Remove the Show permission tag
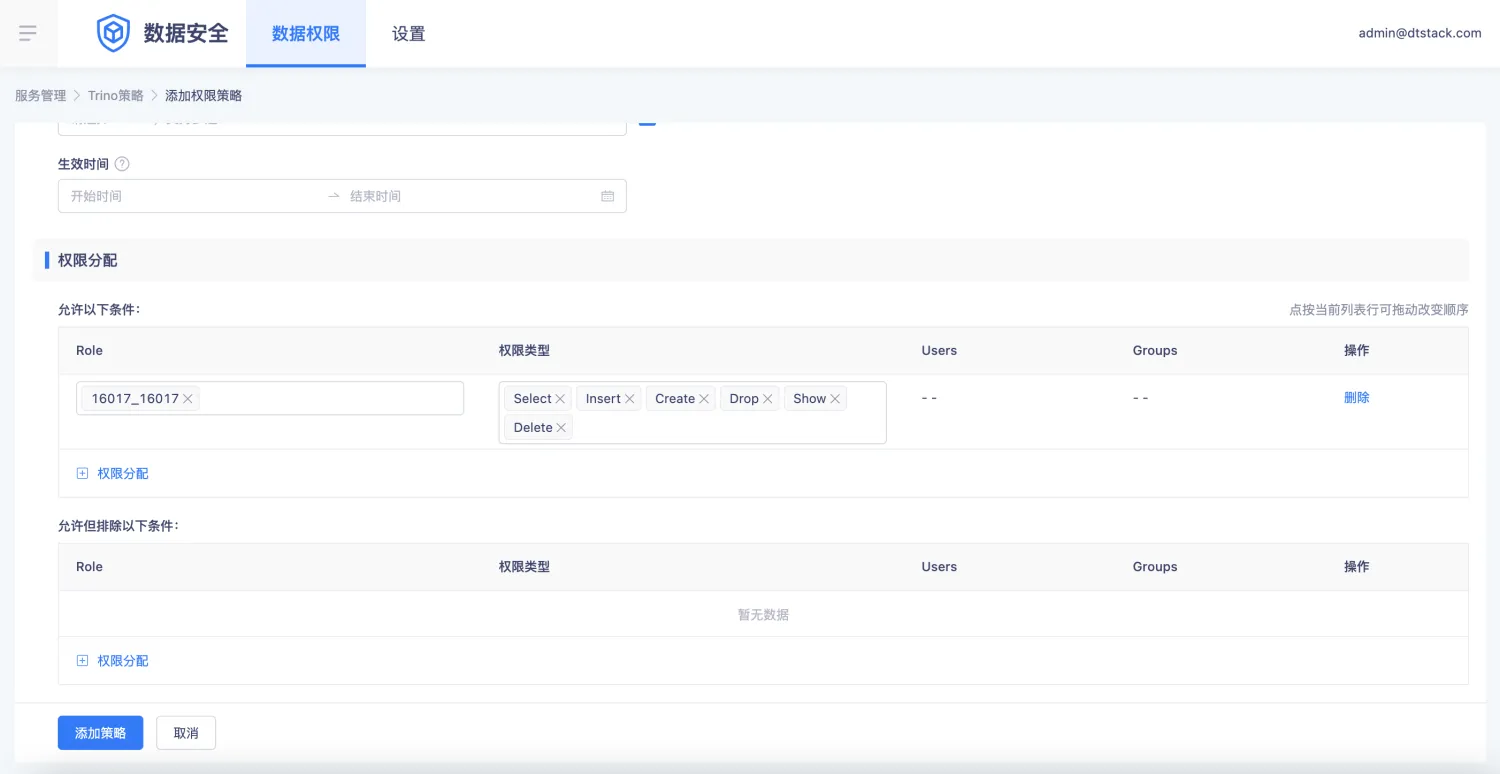The width and height of the screenshot is (1500, 774). coord(835,399)
